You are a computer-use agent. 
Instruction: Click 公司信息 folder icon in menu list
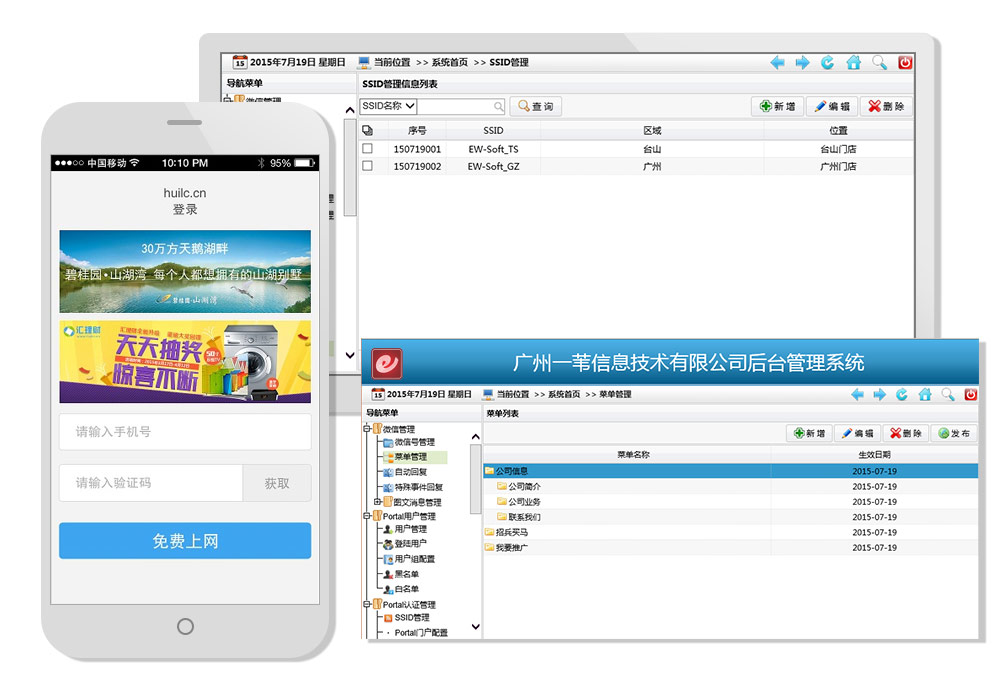[489, 471]
